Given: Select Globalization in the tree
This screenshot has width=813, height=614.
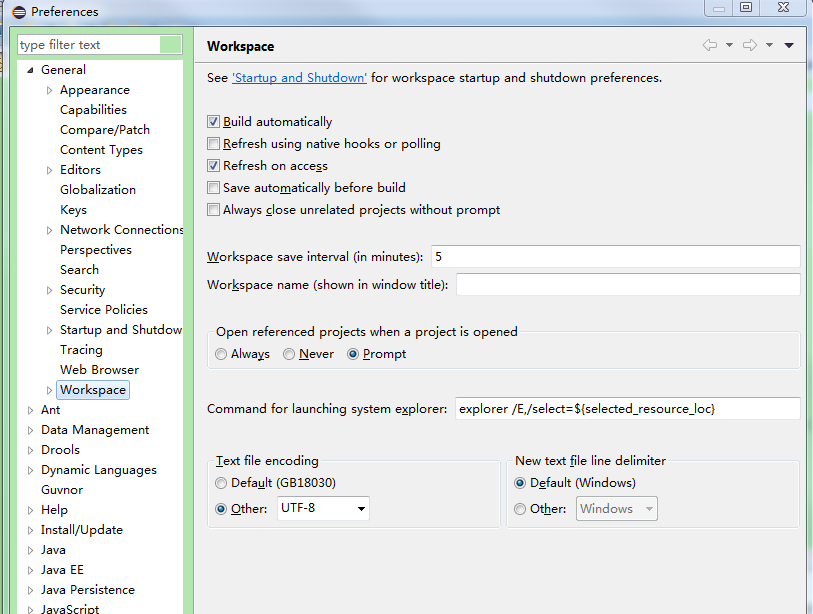Looking at the screenshot, I should click(98, 190).
